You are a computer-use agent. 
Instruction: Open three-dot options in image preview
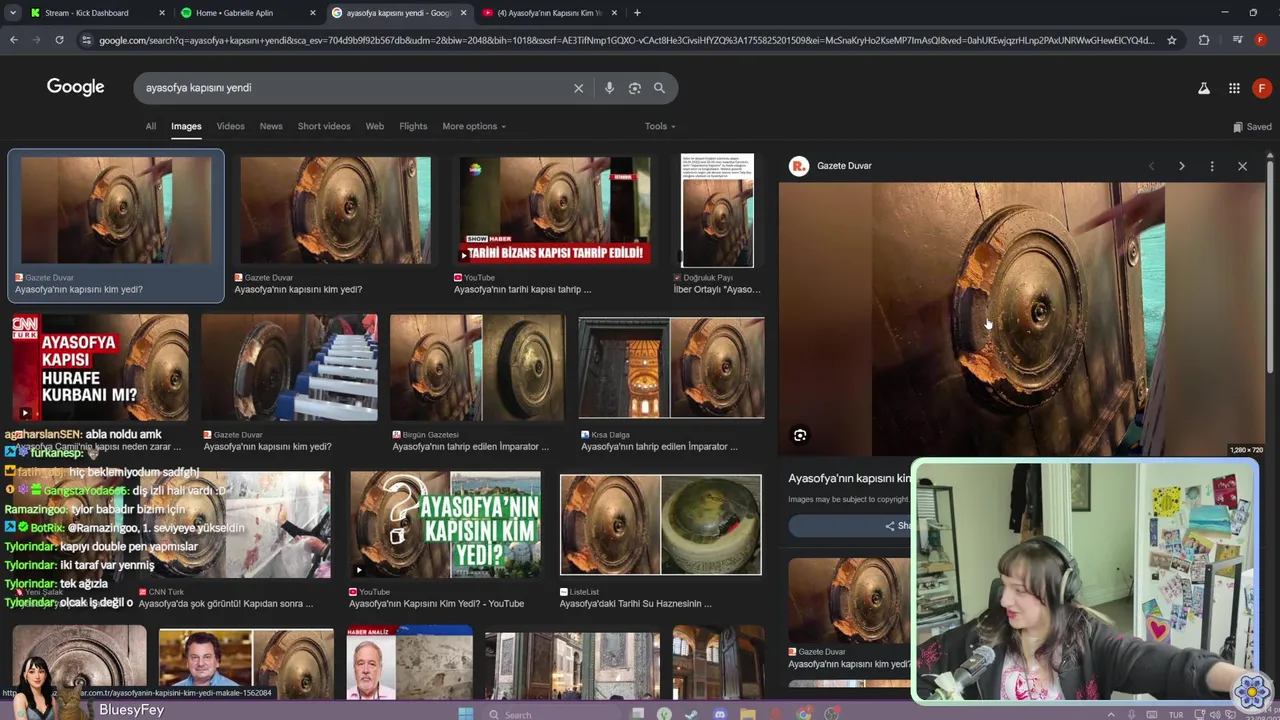point(1212,166)
